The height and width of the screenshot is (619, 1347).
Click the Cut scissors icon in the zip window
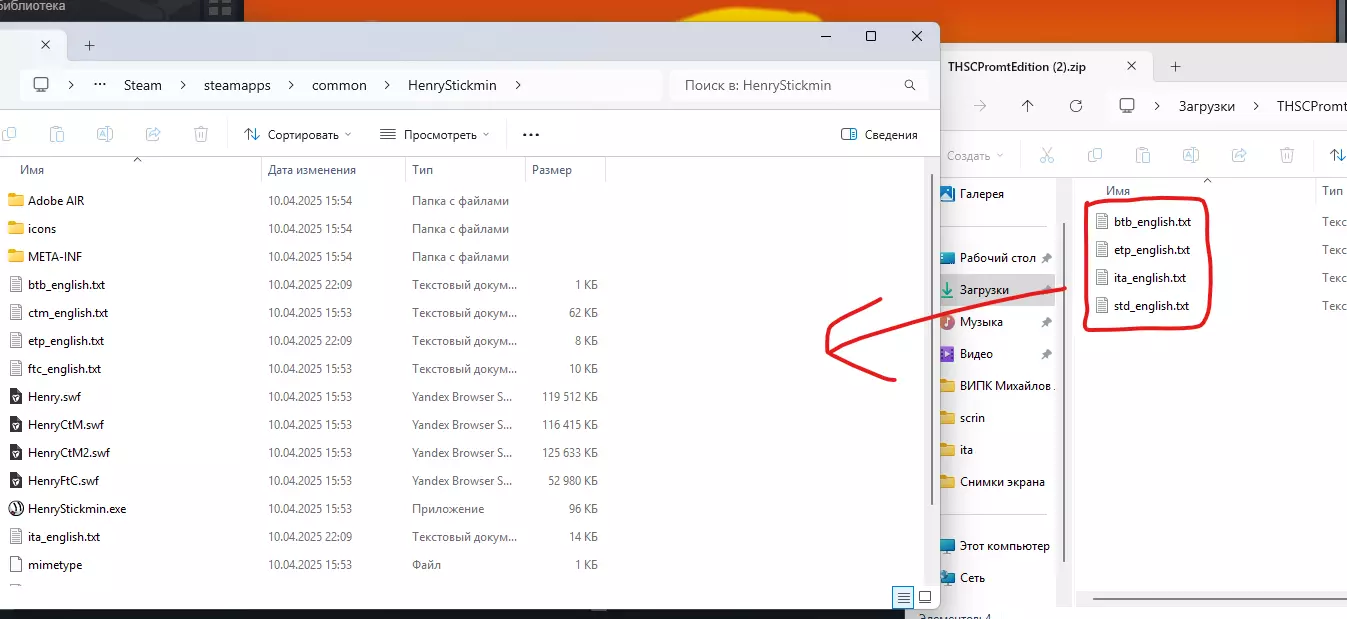point(1047,155)
